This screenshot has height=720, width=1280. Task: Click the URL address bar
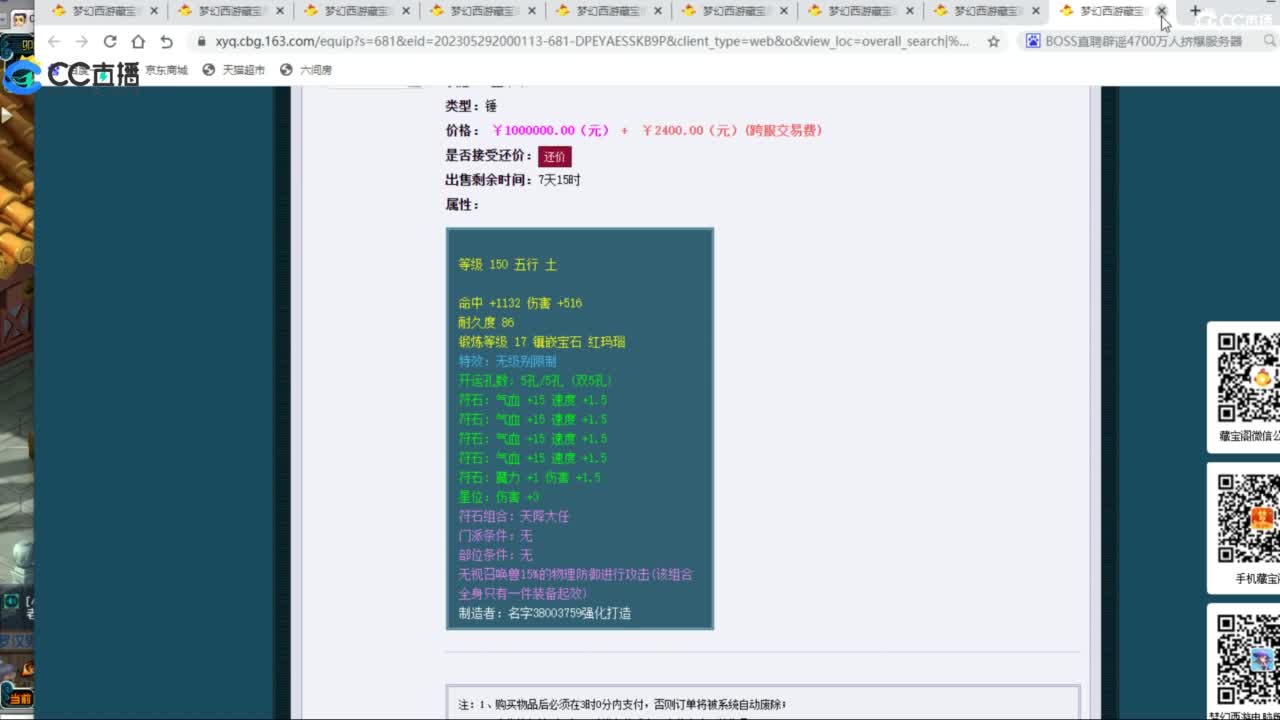tap(590, 42)
